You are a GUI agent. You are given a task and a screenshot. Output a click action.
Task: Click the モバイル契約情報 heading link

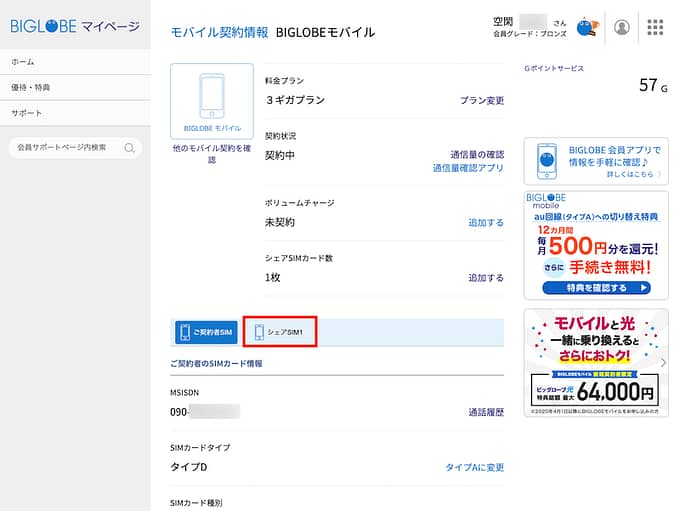tap(219, 33)
